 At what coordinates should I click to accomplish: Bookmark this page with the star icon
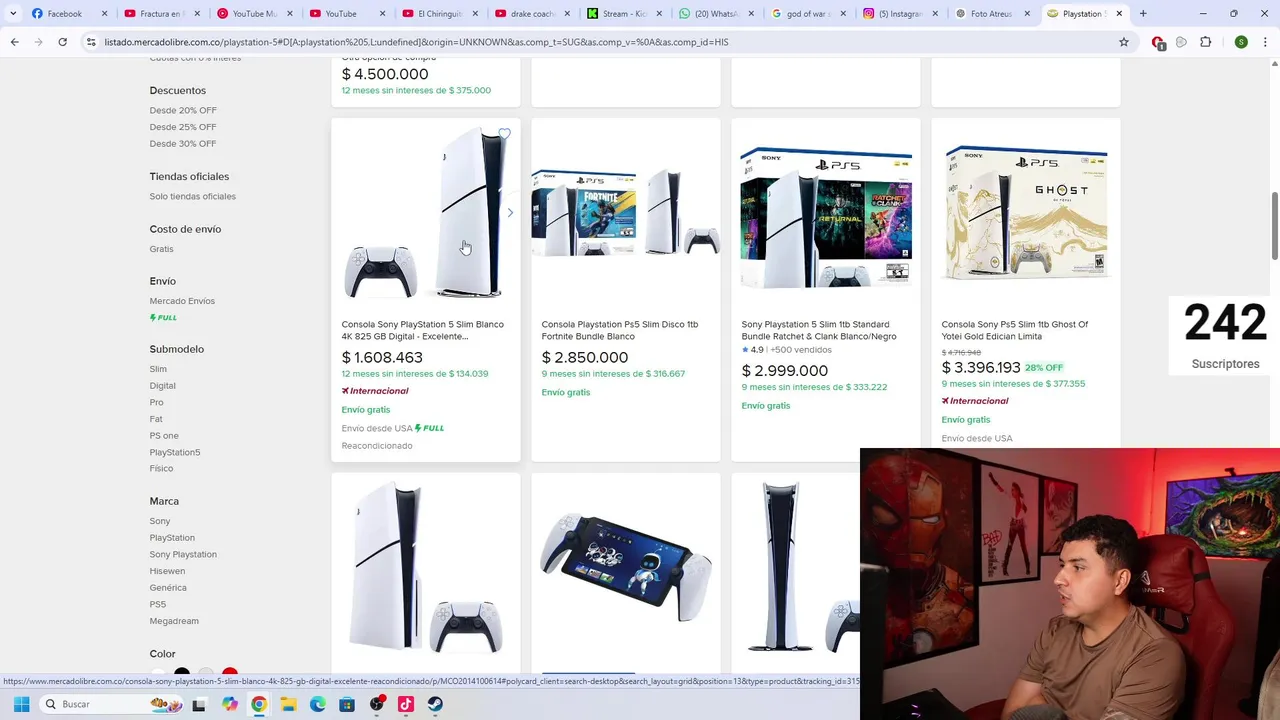tap(1124, 42)
